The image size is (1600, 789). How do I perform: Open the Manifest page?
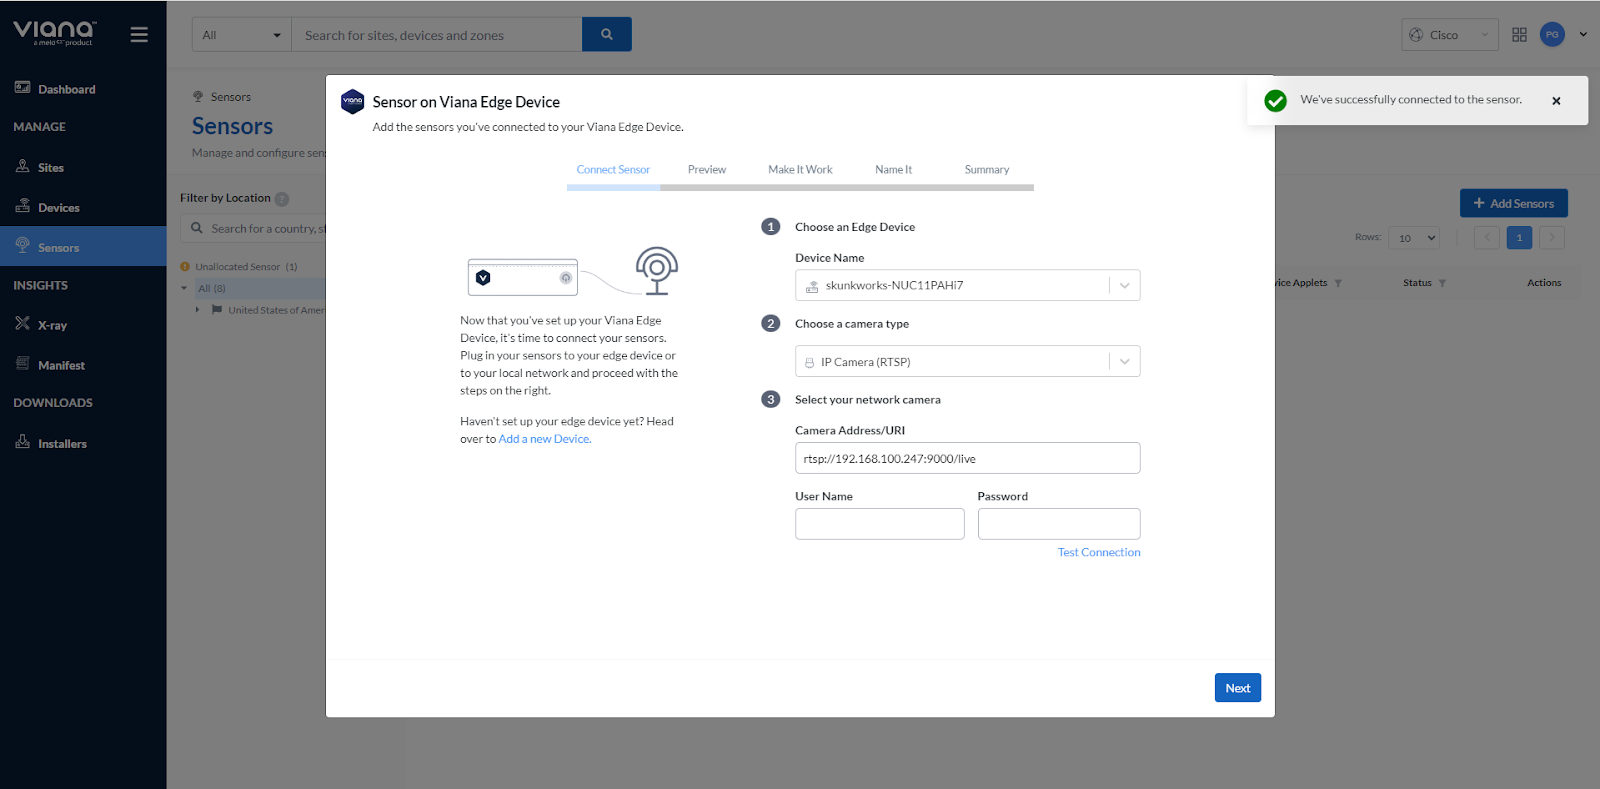[61, 365]
